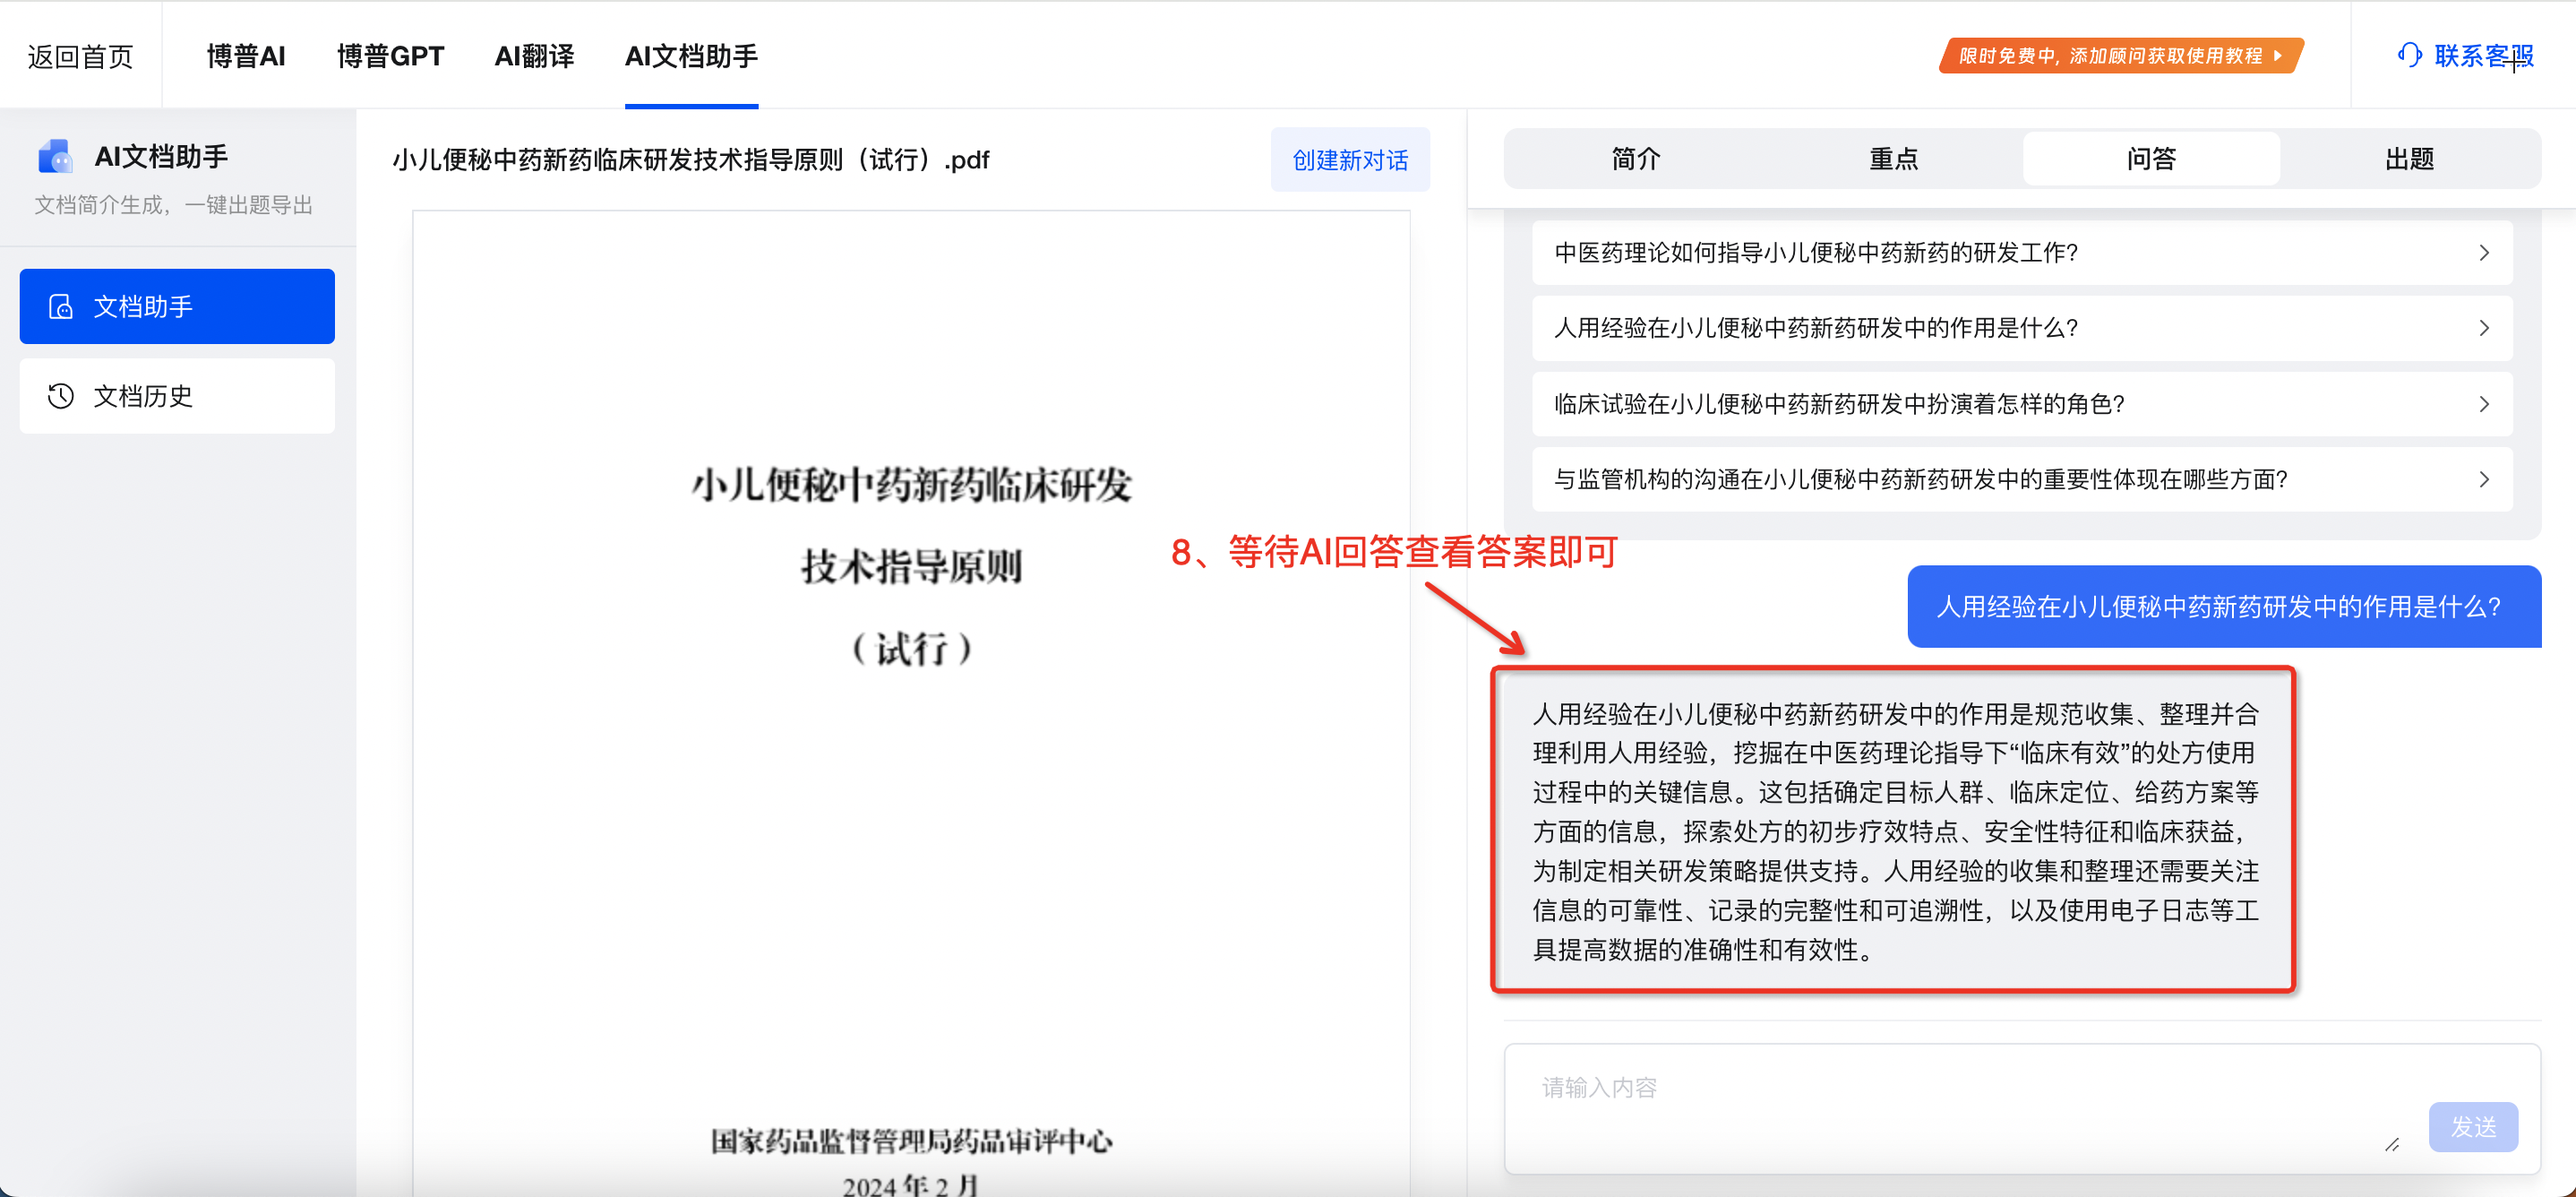This screenshot has width=2576, height=1197.
Task: Expand the 中医药理论如何指导 question chevron
Action: point(2484,253)
